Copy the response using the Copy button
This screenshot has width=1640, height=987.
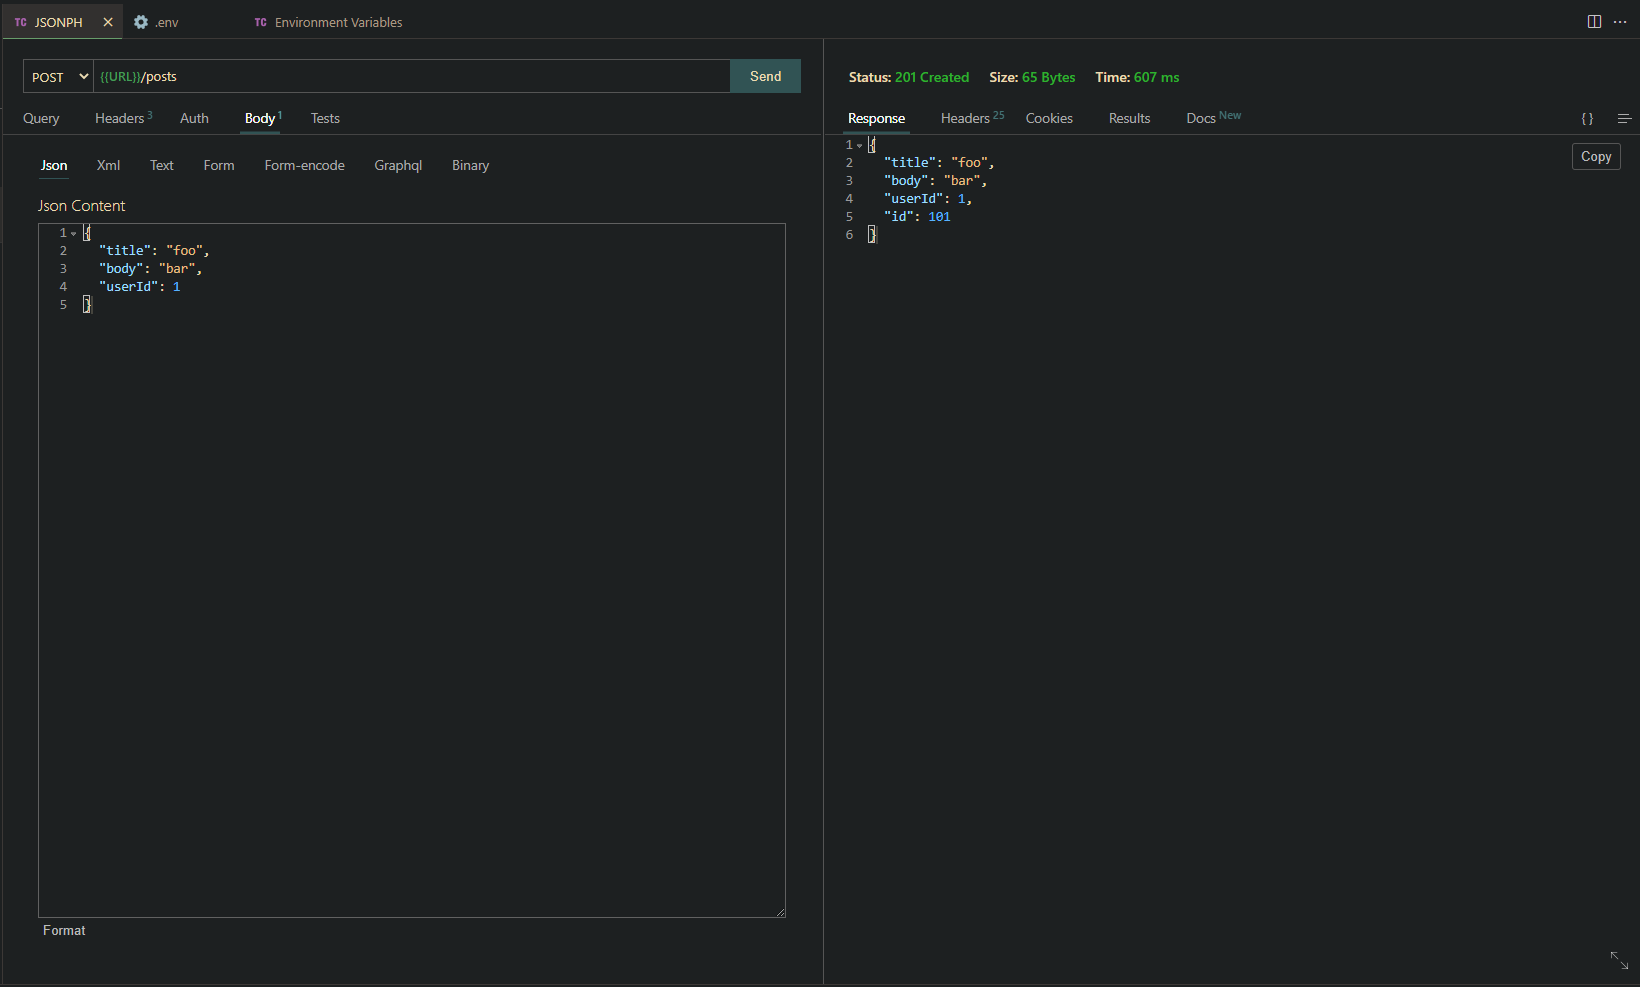(1595, 156)
